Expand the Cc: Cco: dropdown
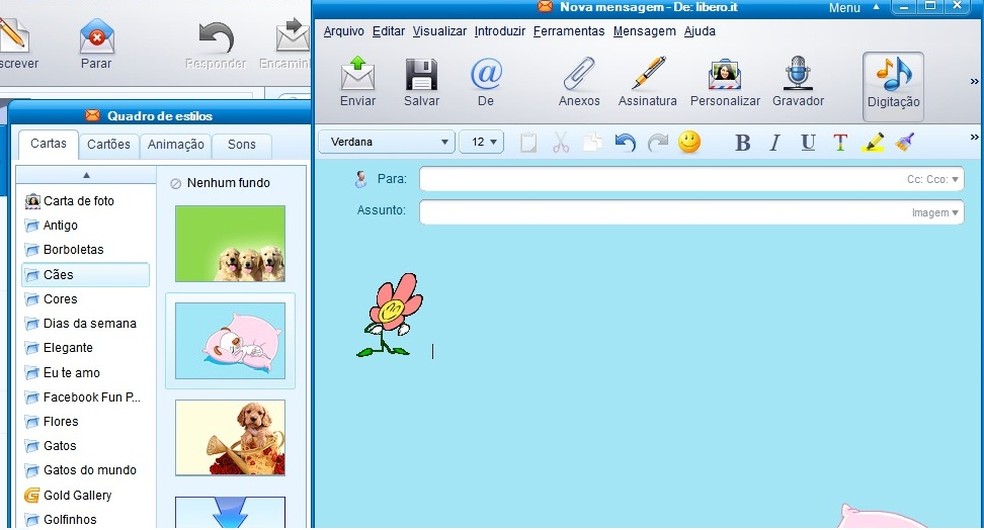The height and width of the screenshot is (530, 984). pos(933,179)
